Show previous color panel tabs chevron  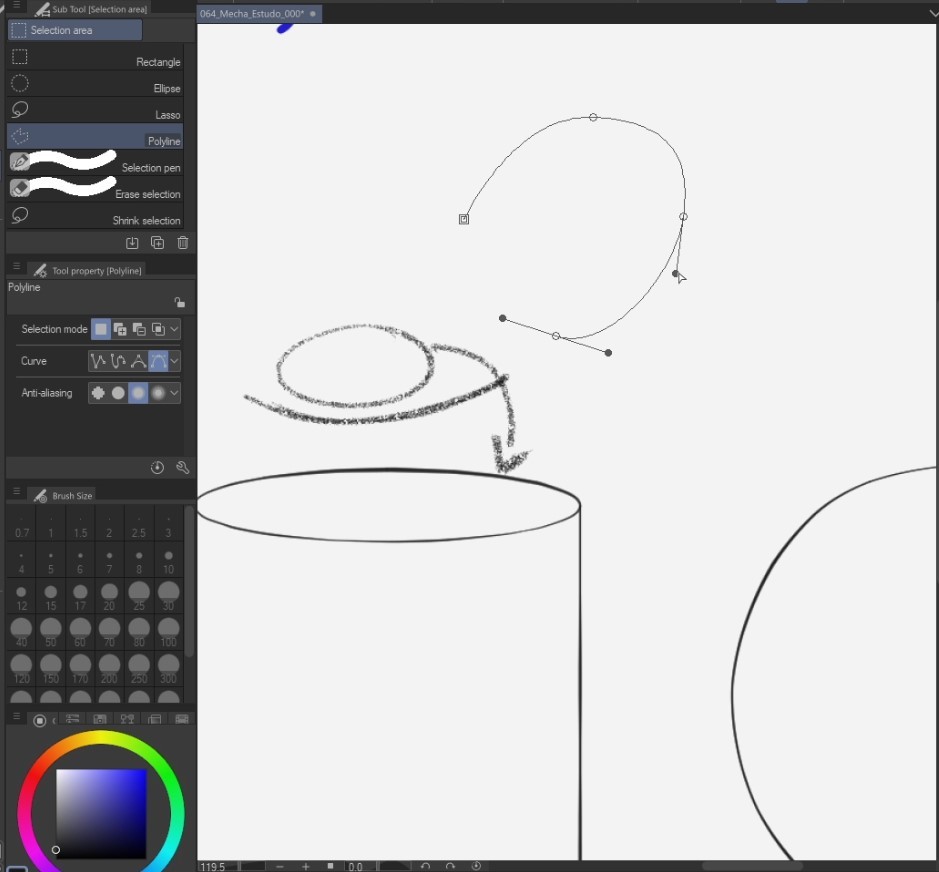pyautogui.click(x=54, y=720)
